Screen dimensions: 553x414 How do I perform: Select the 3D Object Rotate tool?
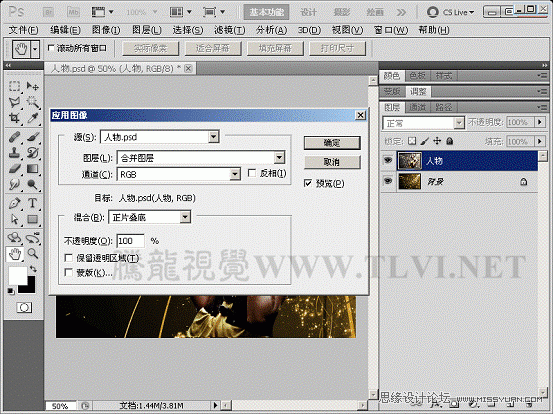[x=14, y=238]
